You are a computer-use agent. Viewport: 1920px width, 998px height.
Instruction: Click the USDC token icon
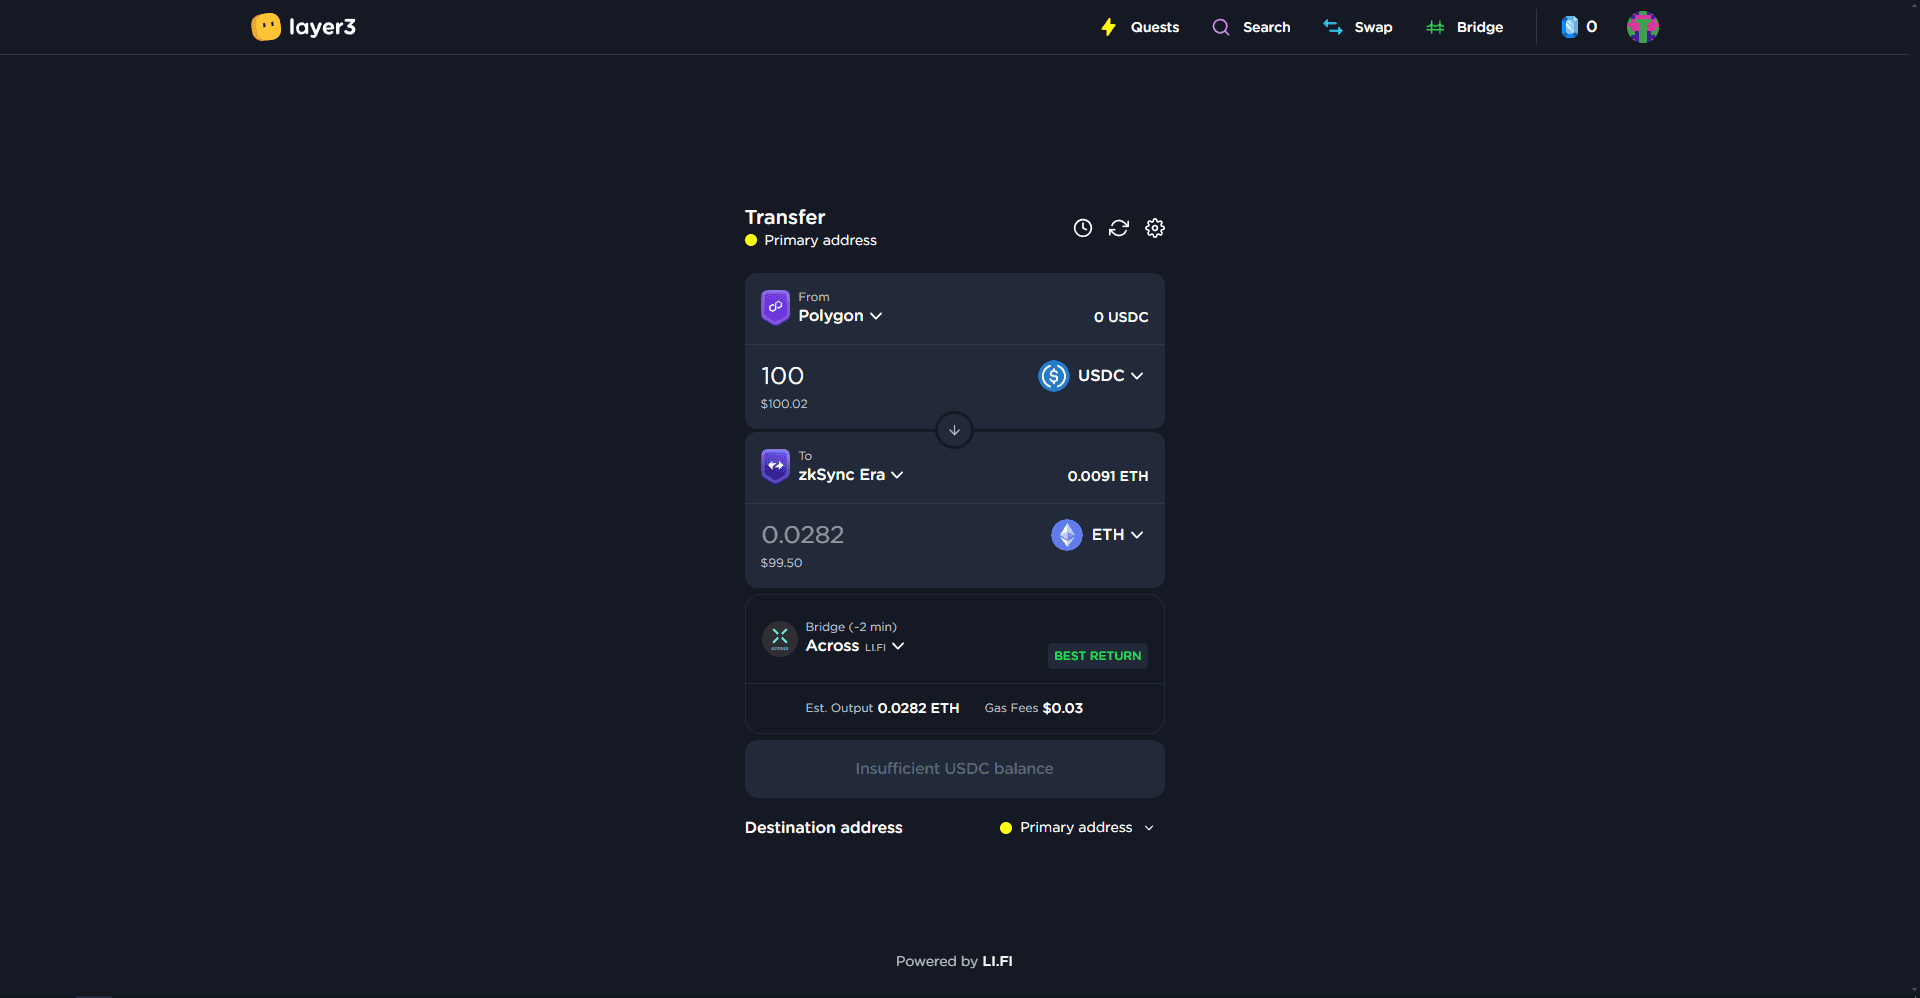(x=1054, y=376)
